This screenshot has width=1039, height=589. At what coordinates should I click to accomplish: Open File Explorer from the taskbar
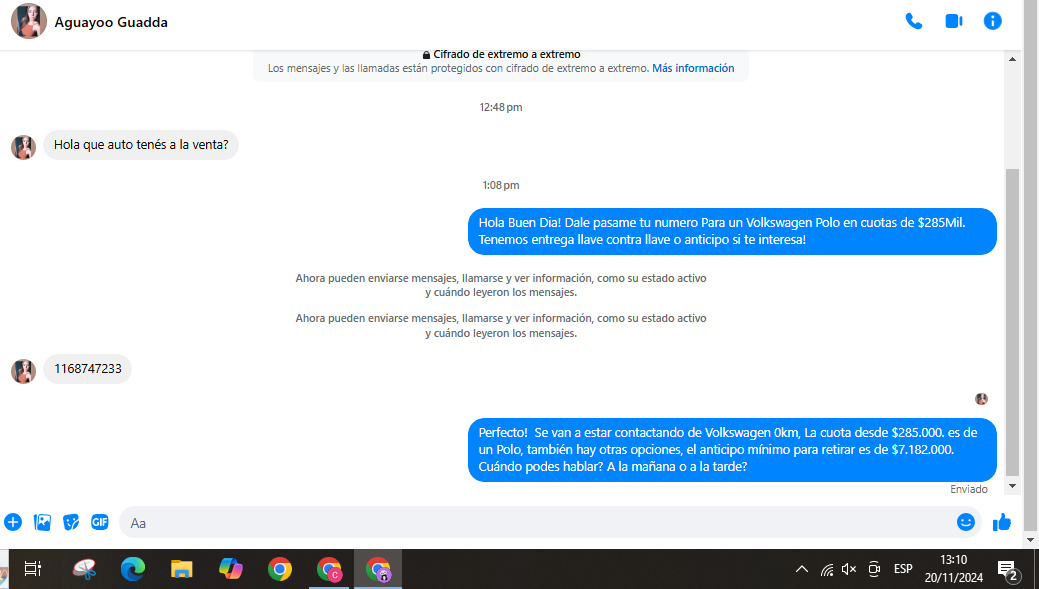(182, 569)
